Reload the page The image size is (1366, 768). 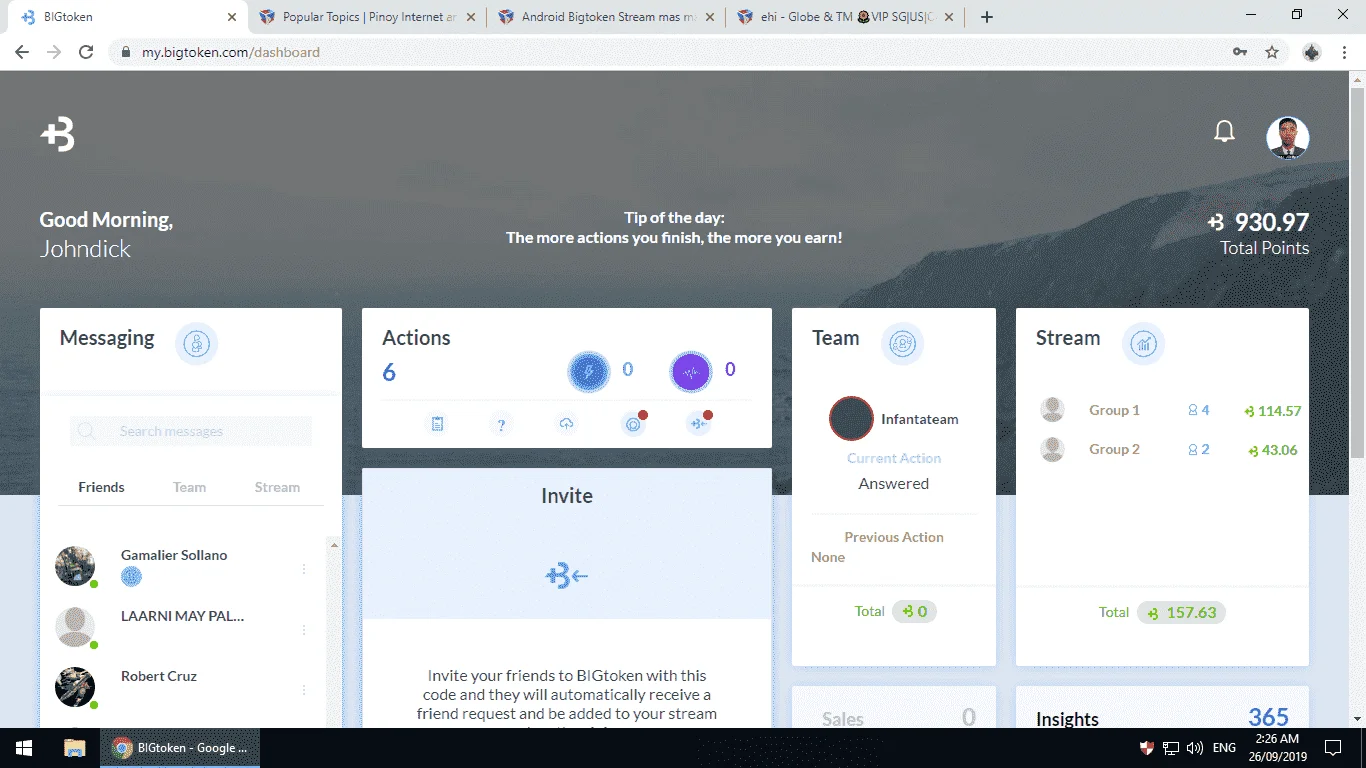coord(86,52)
